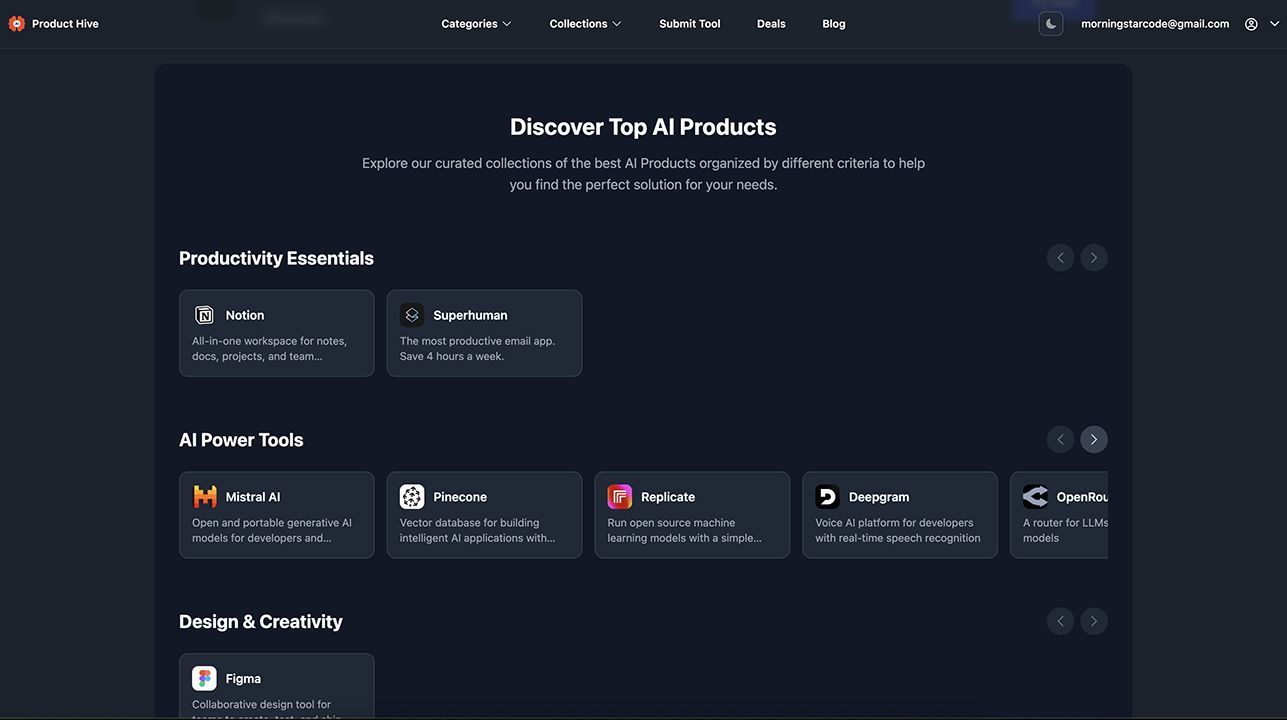Click the Pinecone logo icon
This screenshot has width=1287, height=720.
pyautogui.click(x=412, y=497)
